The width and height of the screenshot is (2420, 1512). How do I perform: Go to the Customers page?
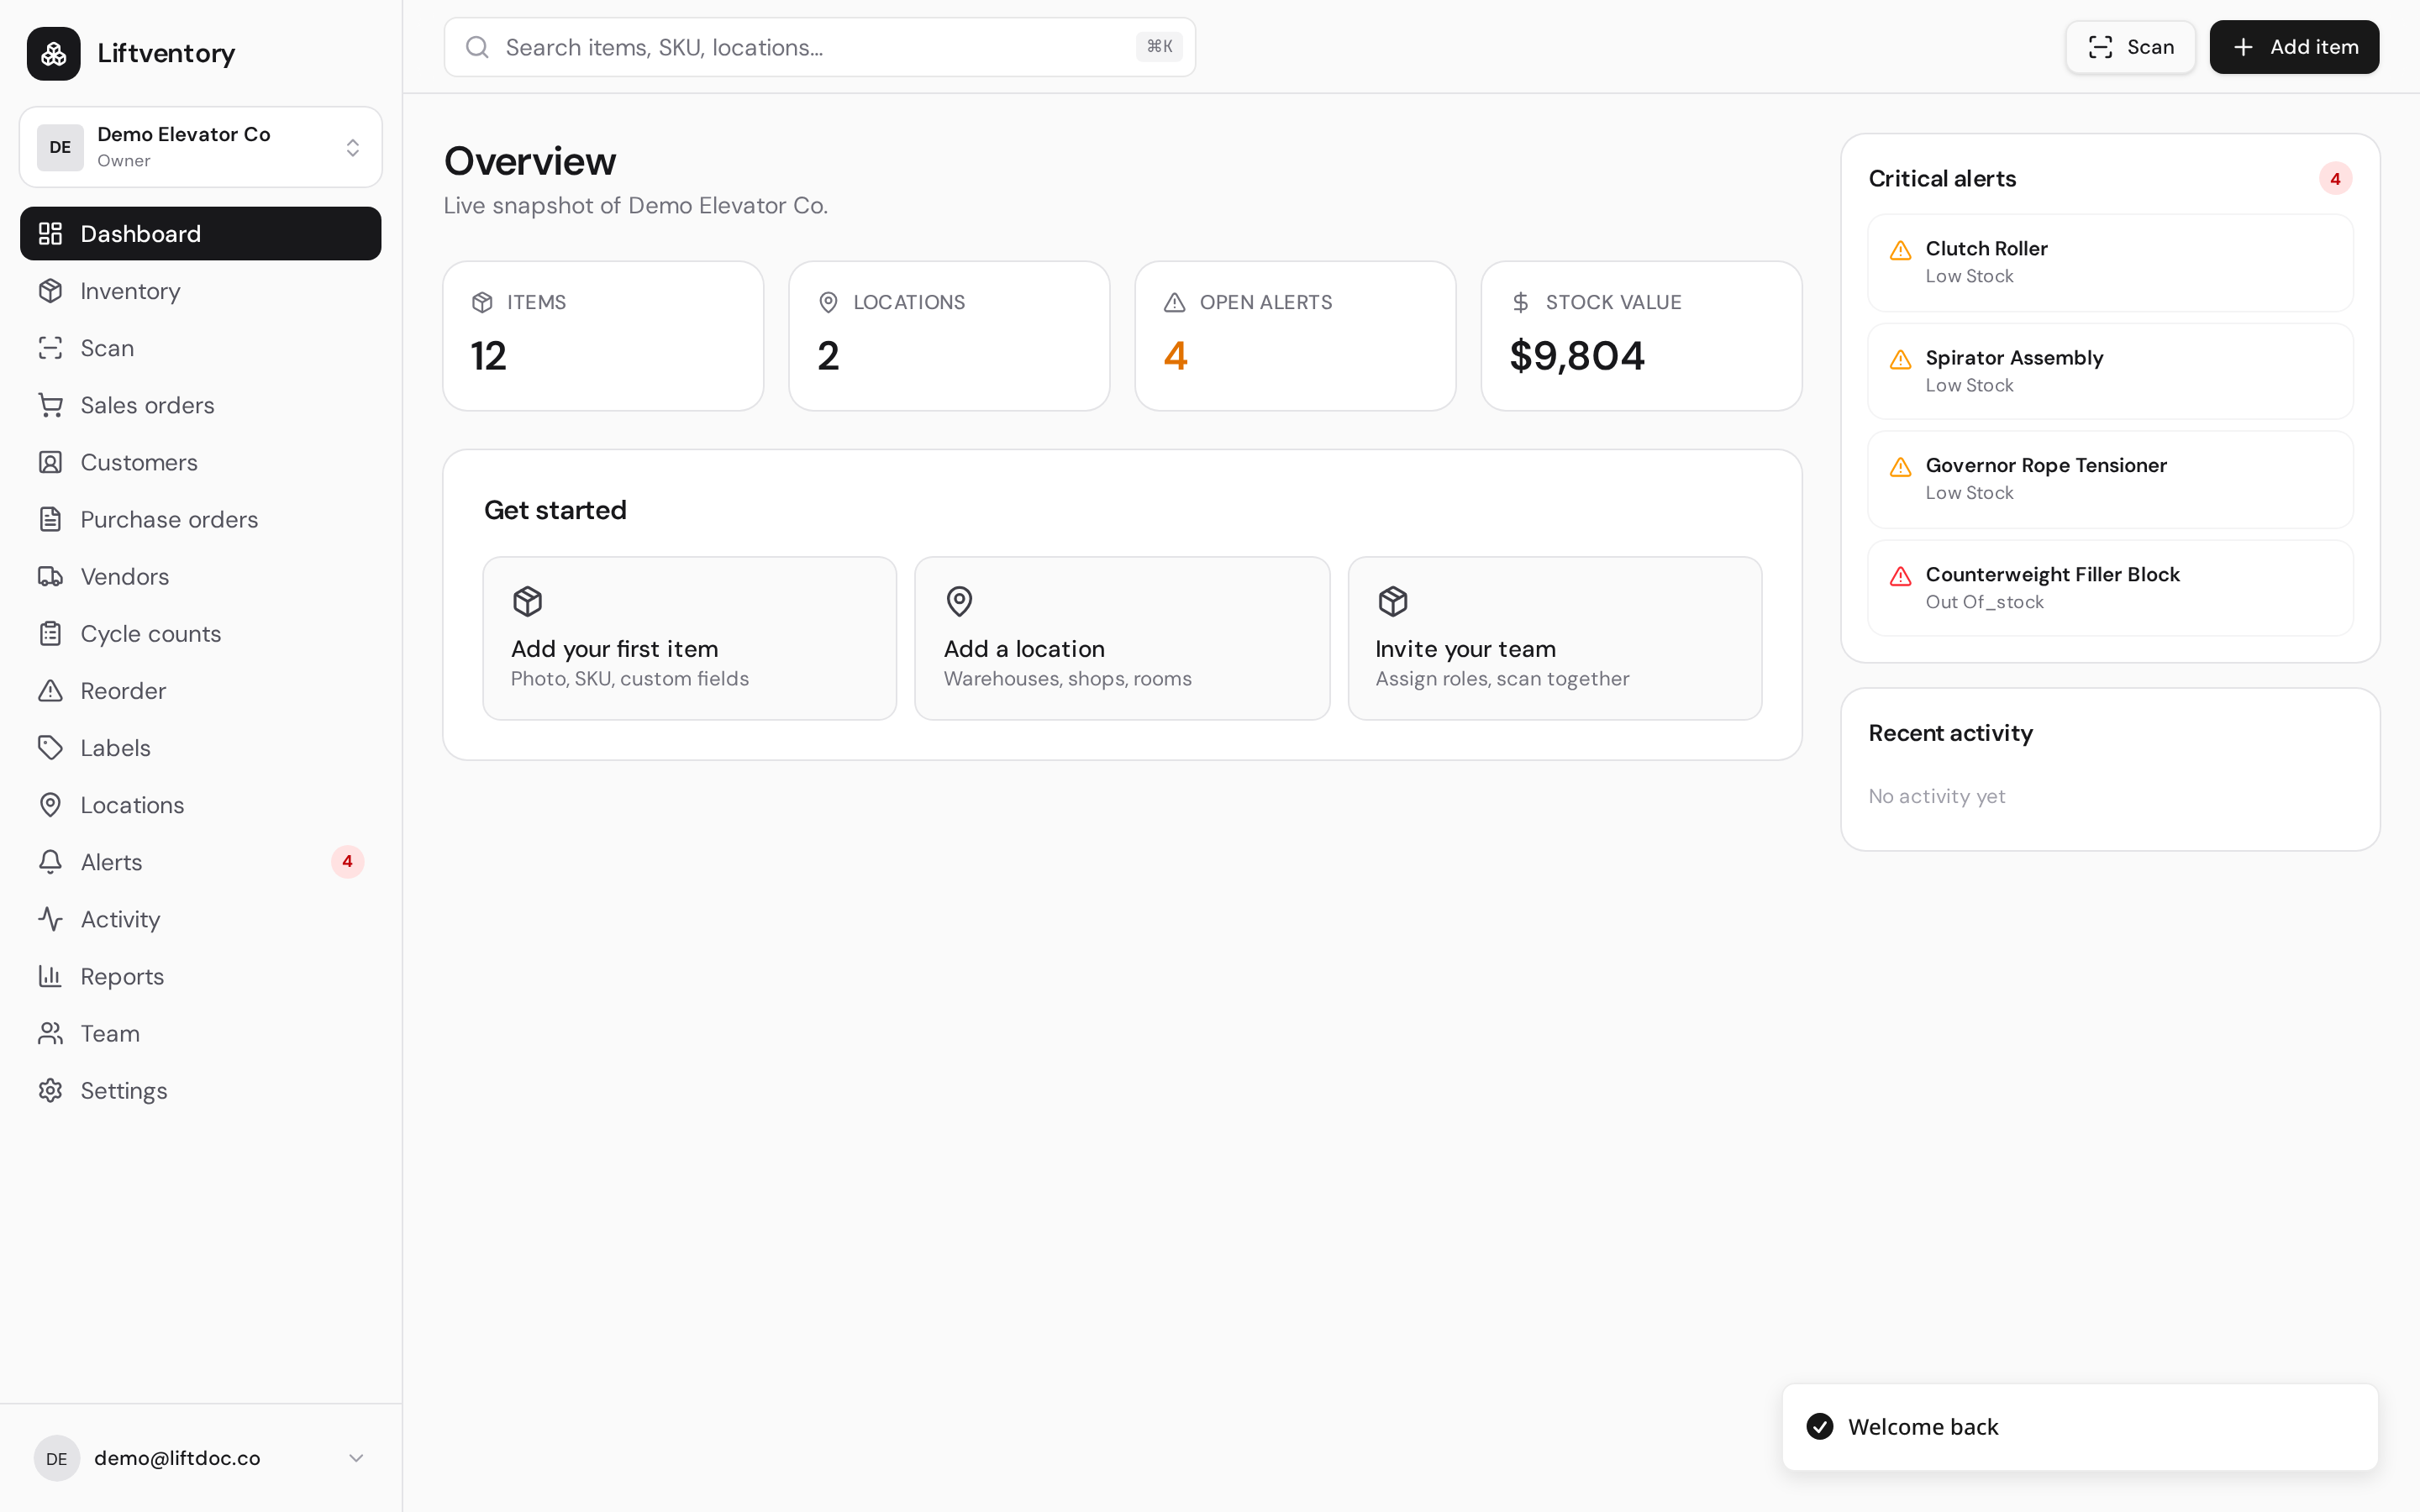tap(200, 462)
